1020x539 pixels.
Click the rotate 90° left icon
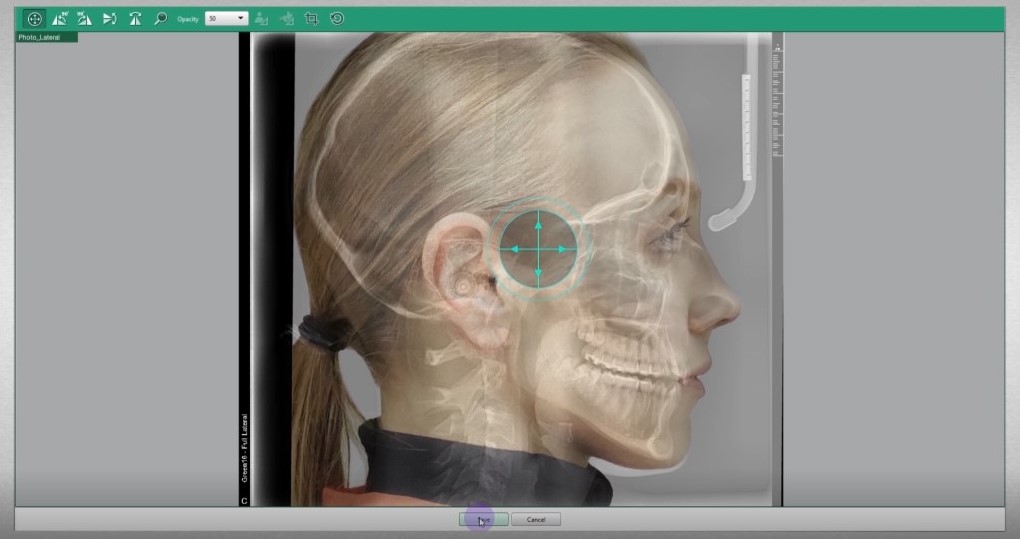click(59, 19)
